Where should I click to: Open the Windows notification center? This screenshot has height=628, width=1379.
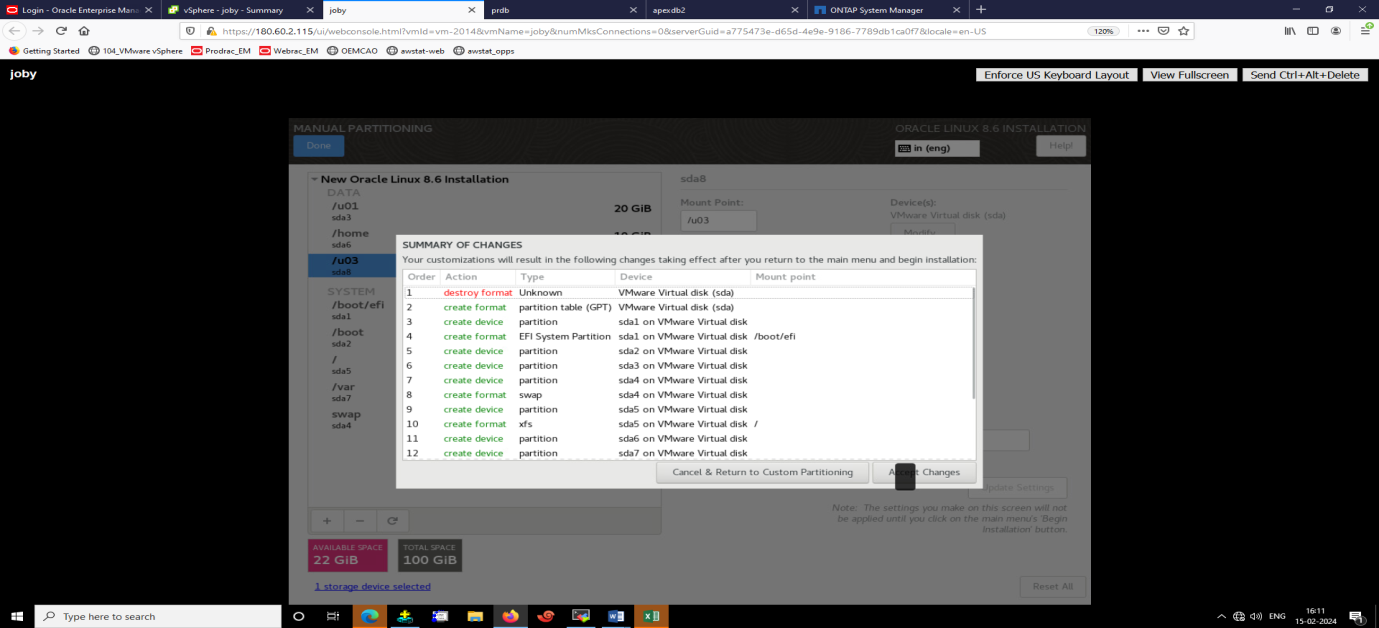click(1356, 616)
